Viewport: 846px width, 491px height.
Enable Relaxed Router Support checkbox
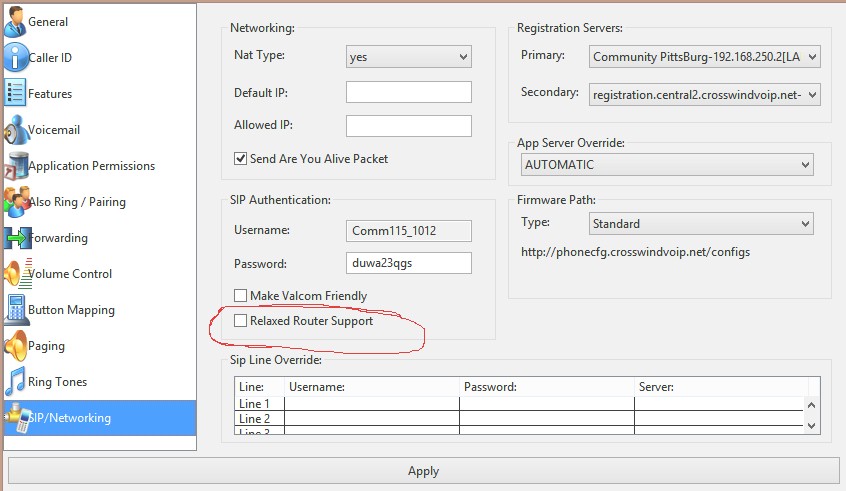click(240, 321)
